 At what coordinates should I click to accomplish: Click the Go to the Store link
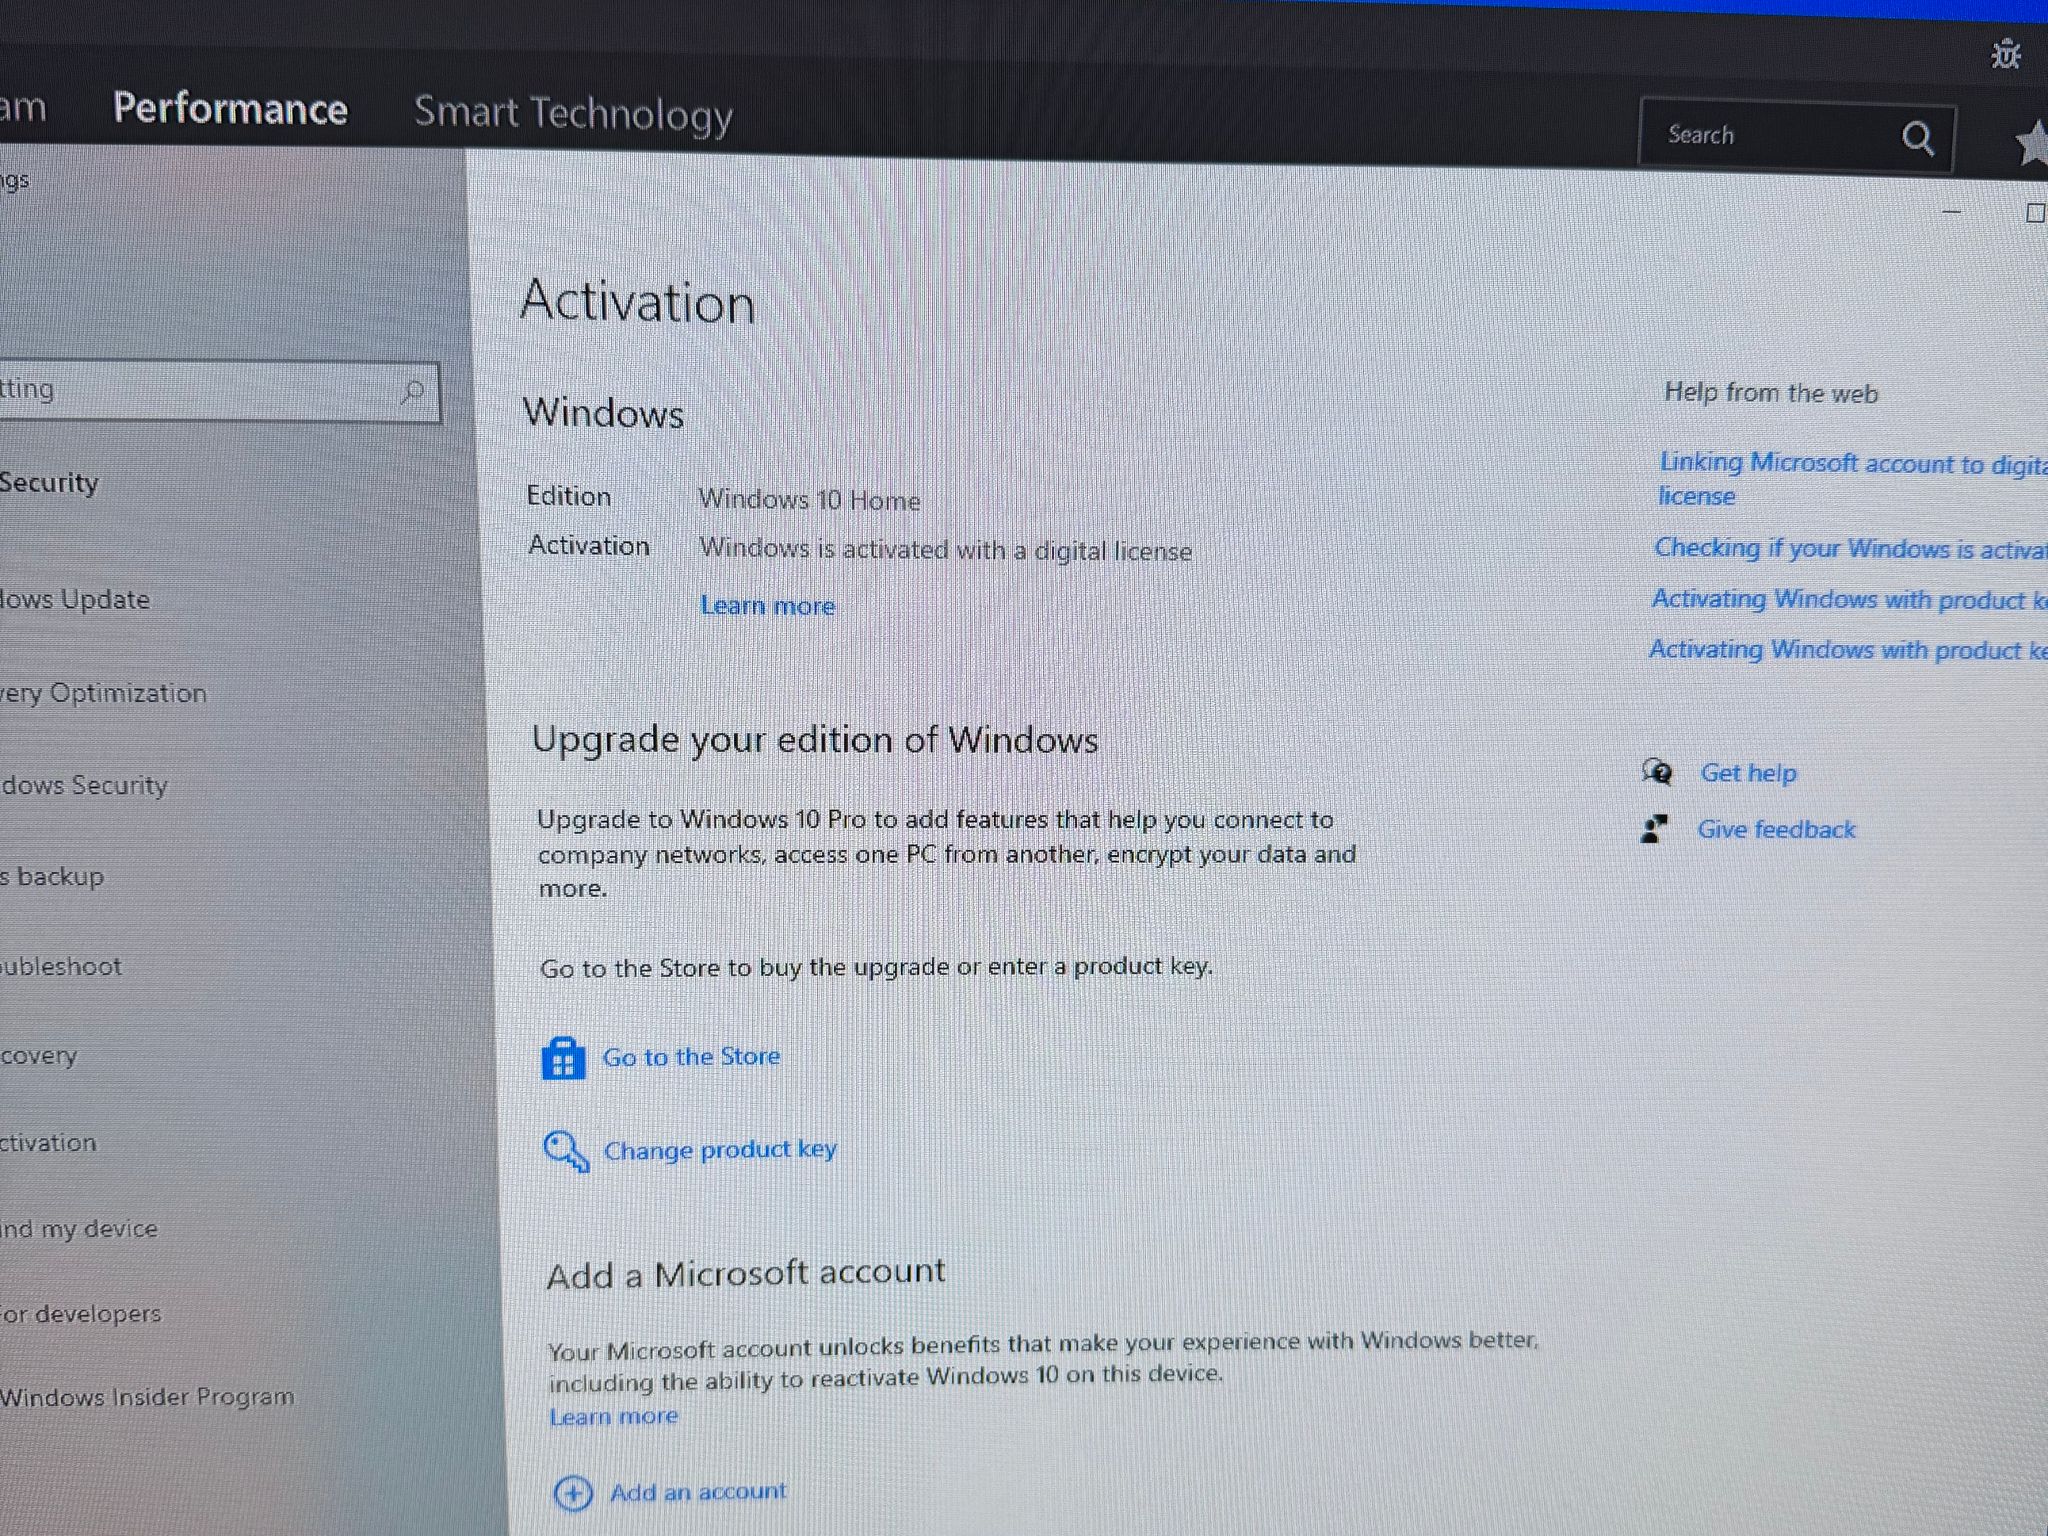[691, 1057]
